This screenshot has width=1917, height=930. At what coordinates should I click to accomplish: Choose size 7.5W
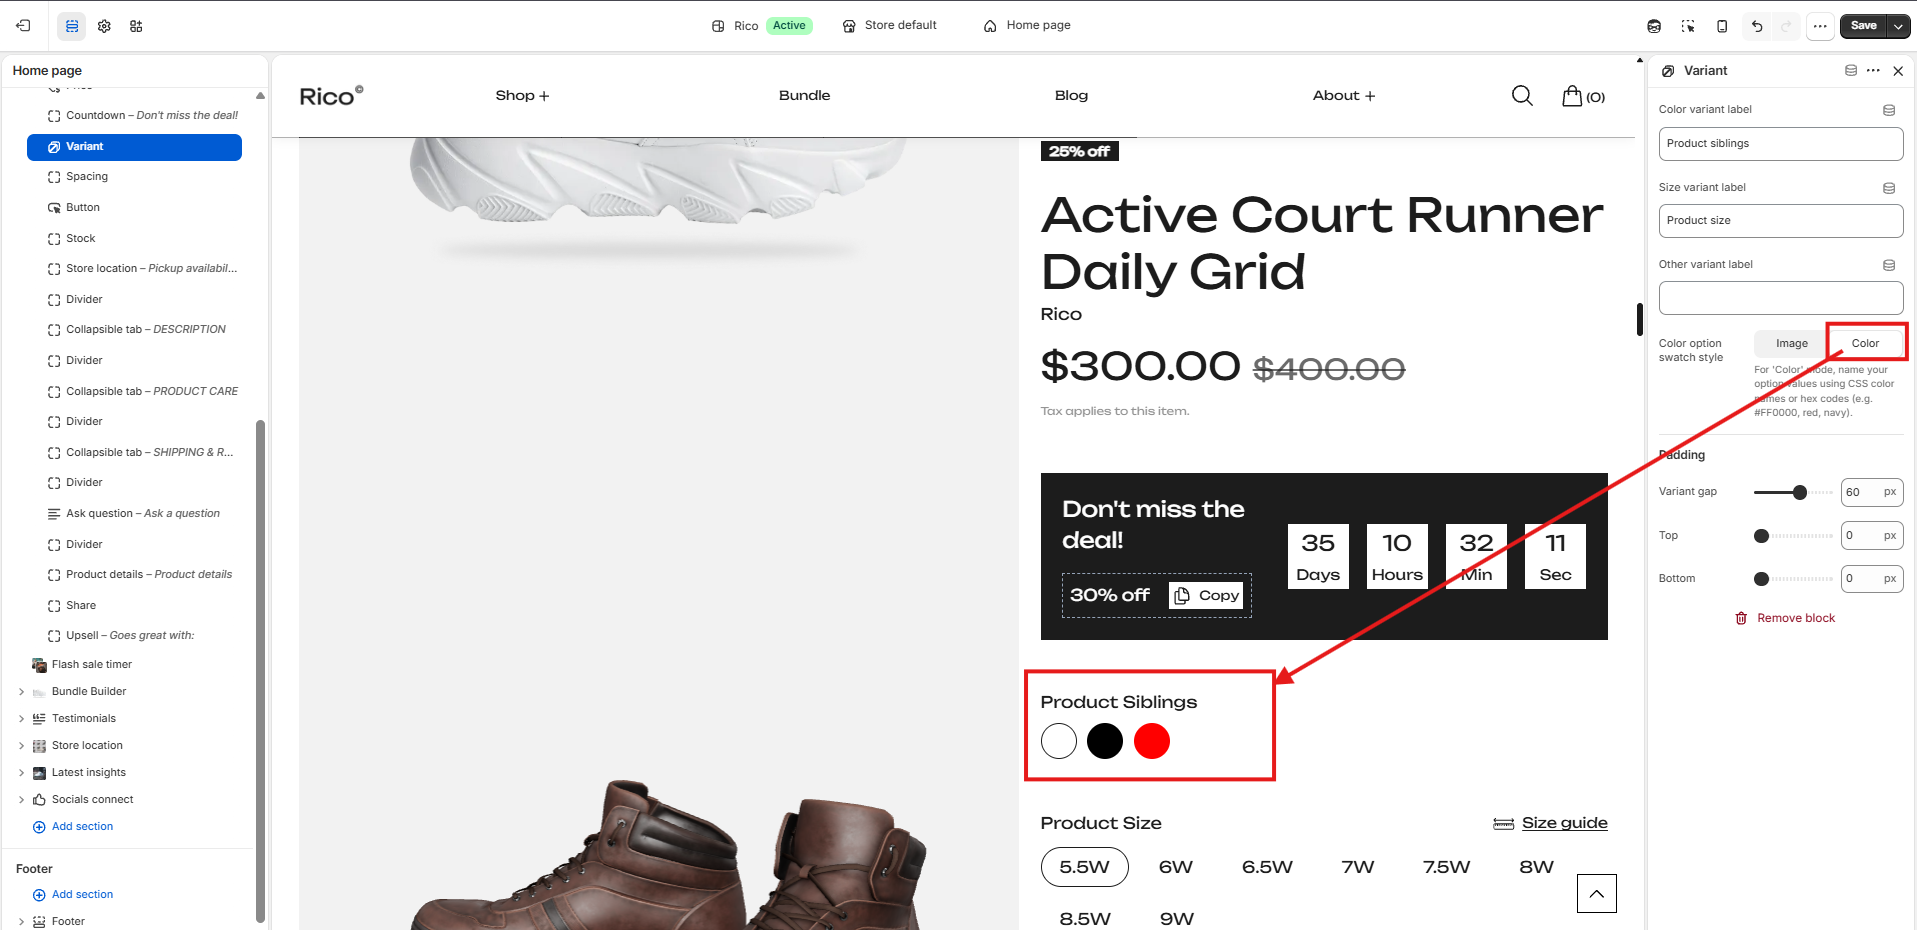point(1446,867)
